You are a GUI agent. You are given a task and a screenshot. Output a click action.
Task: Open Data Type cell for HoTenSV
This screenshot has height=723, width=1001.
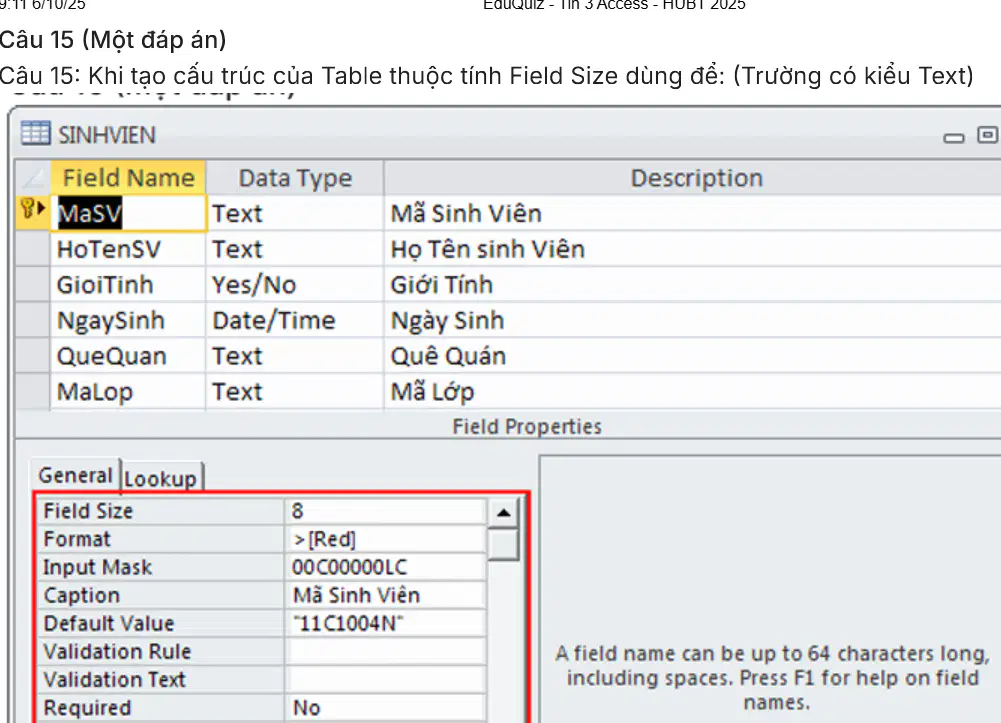(295, 249)
